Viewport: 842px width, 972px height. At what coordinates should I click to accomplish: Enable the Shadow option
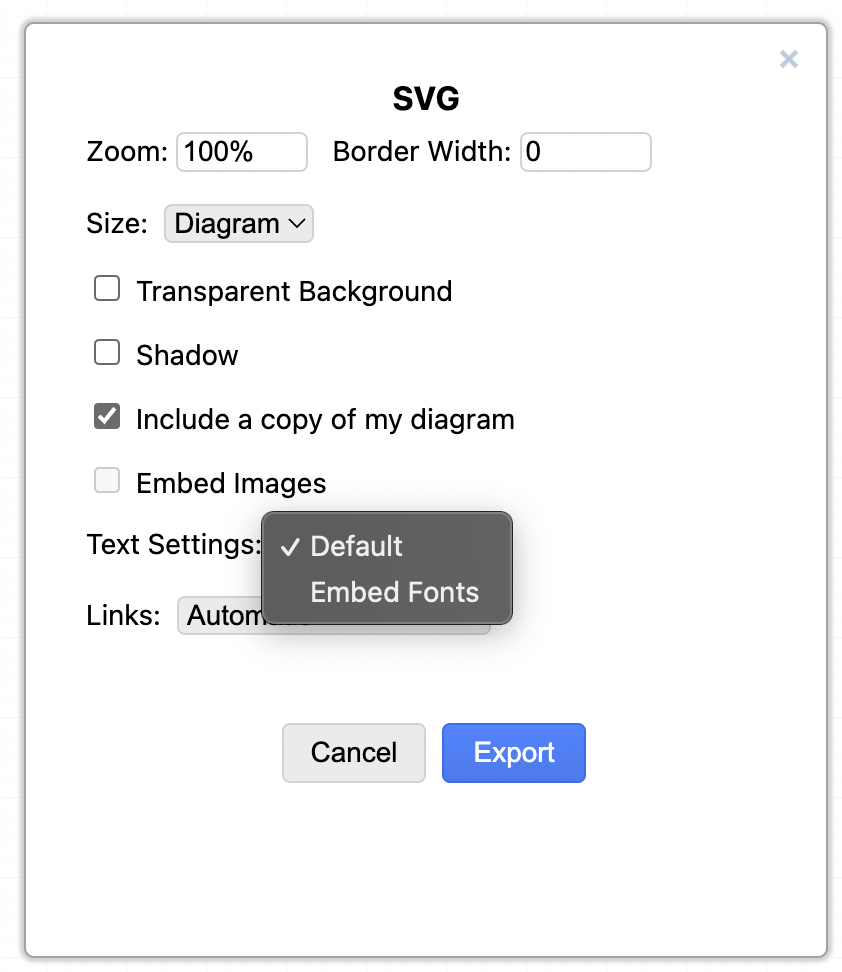107,352
